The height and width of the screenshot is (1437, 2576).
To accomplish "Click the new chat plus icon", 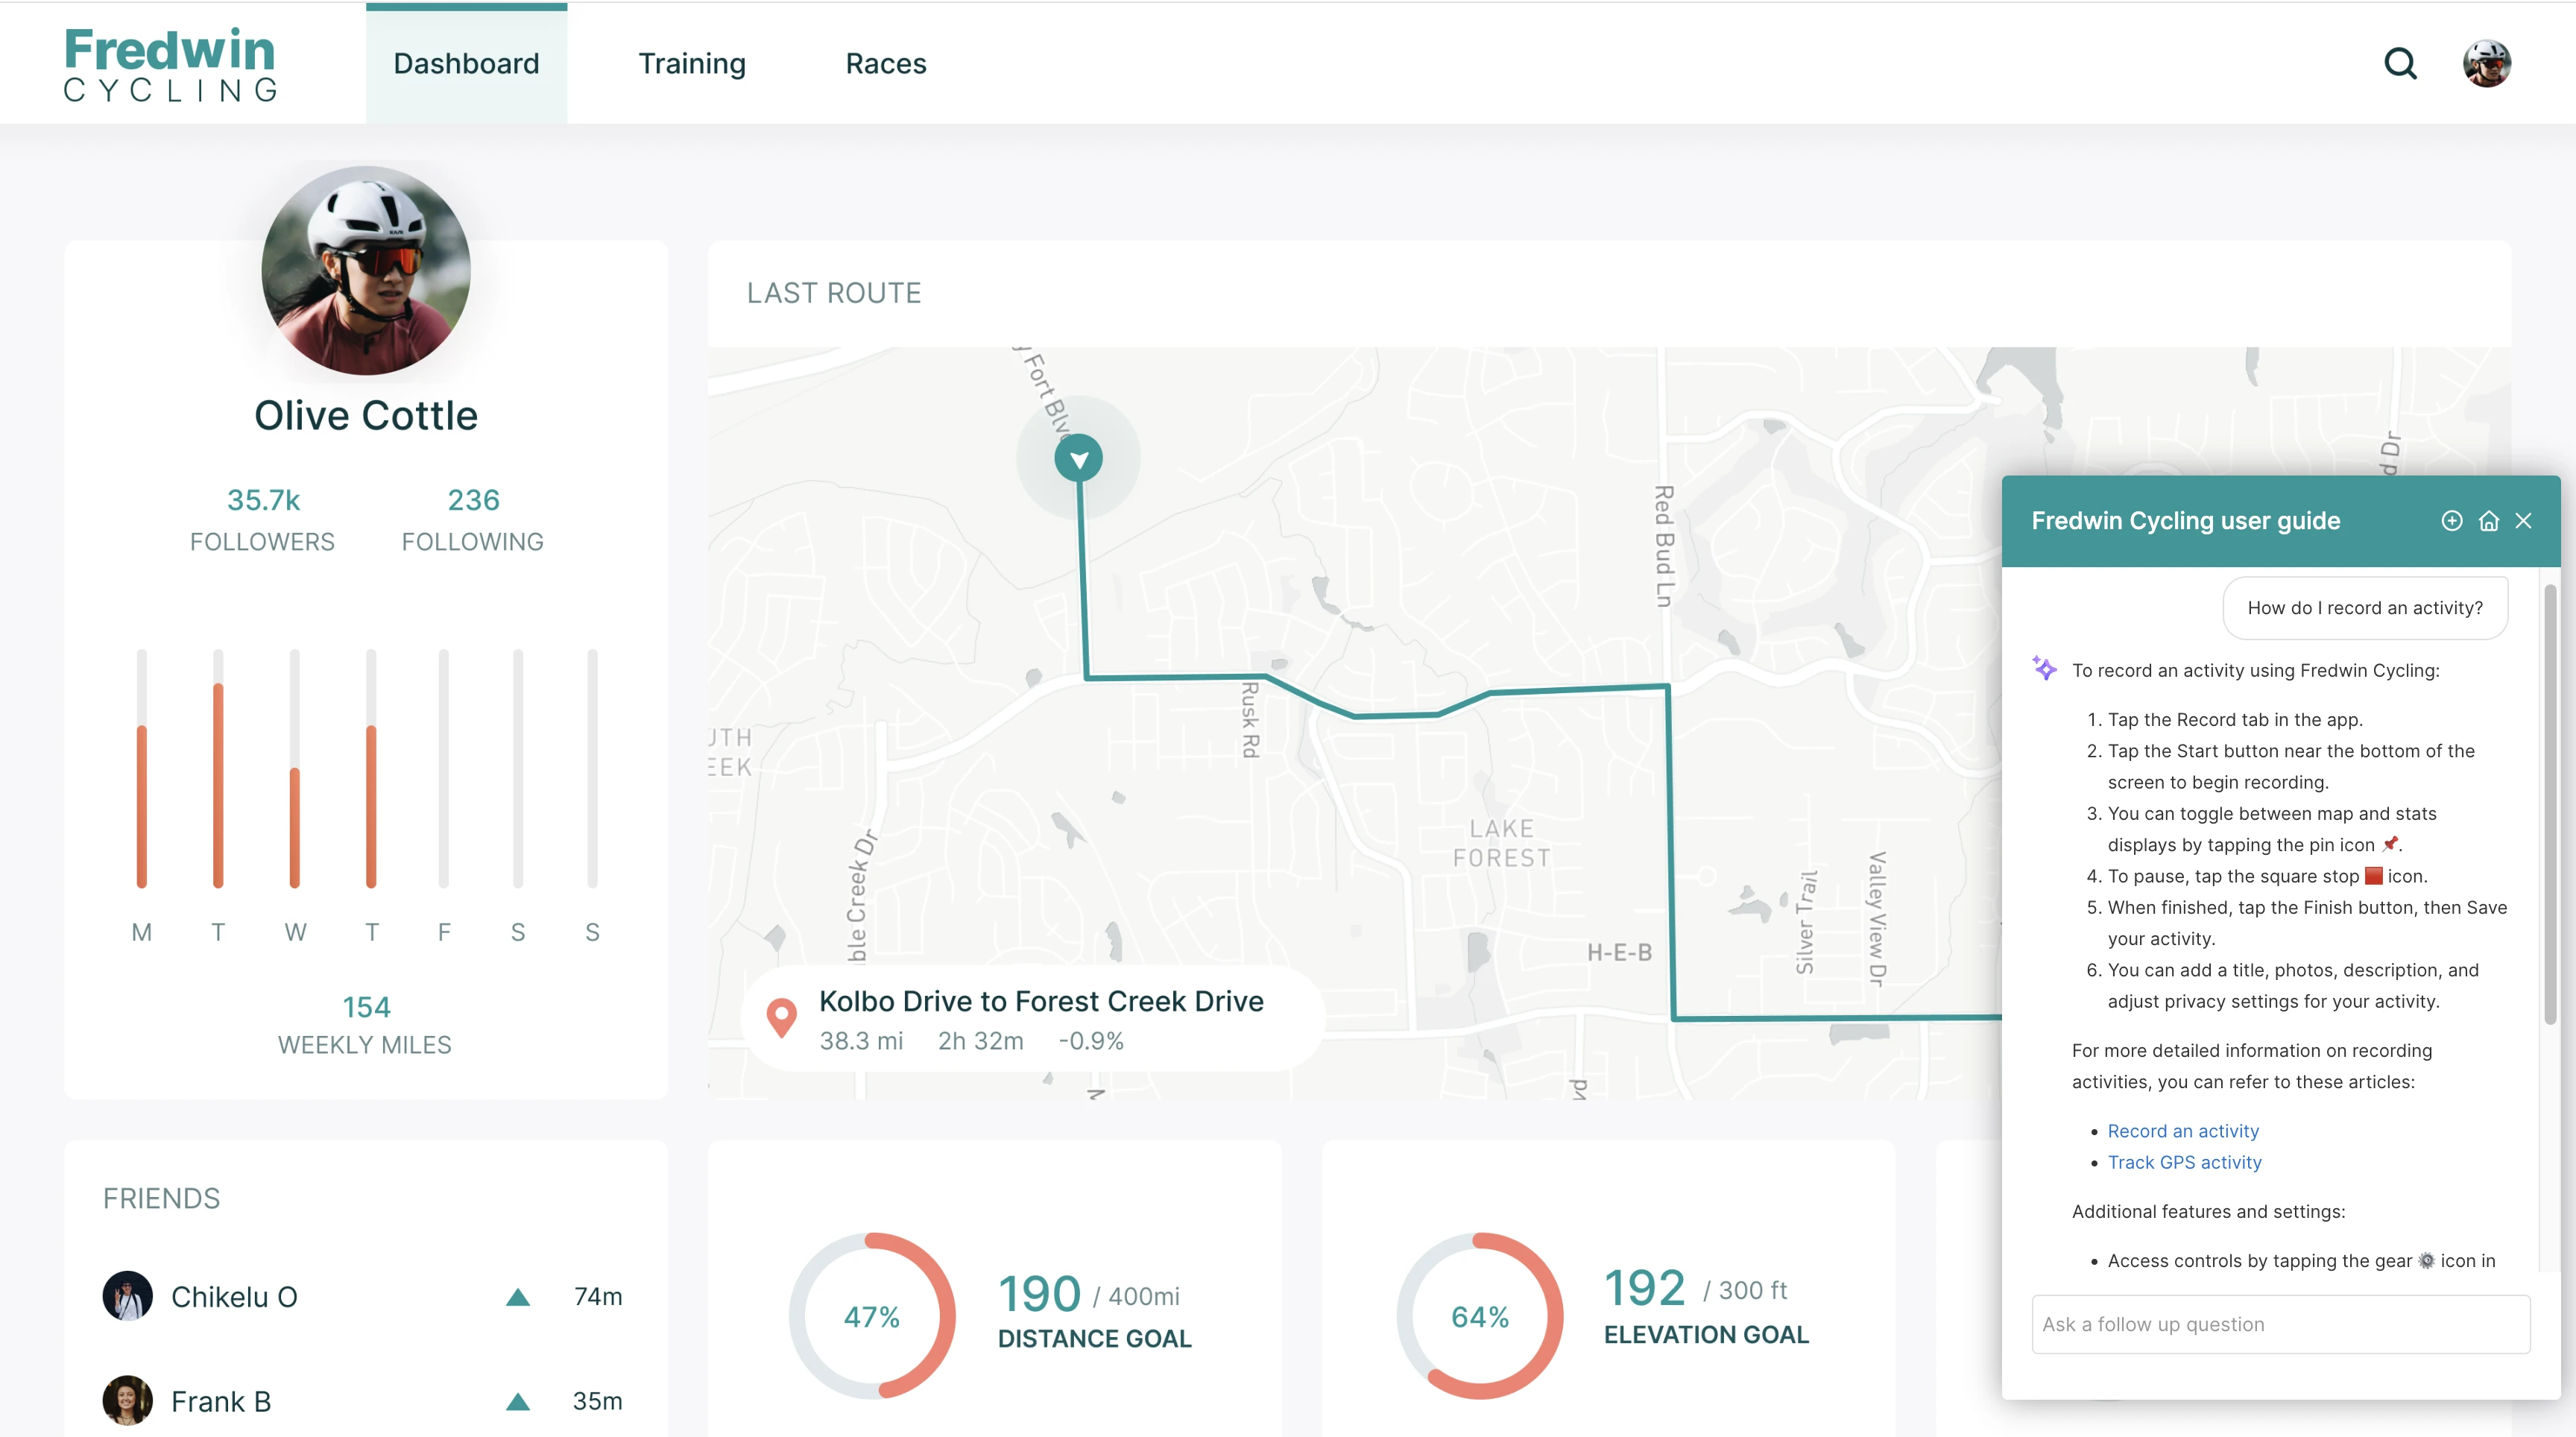I will pyautogui.click(x=2451, y=520).
